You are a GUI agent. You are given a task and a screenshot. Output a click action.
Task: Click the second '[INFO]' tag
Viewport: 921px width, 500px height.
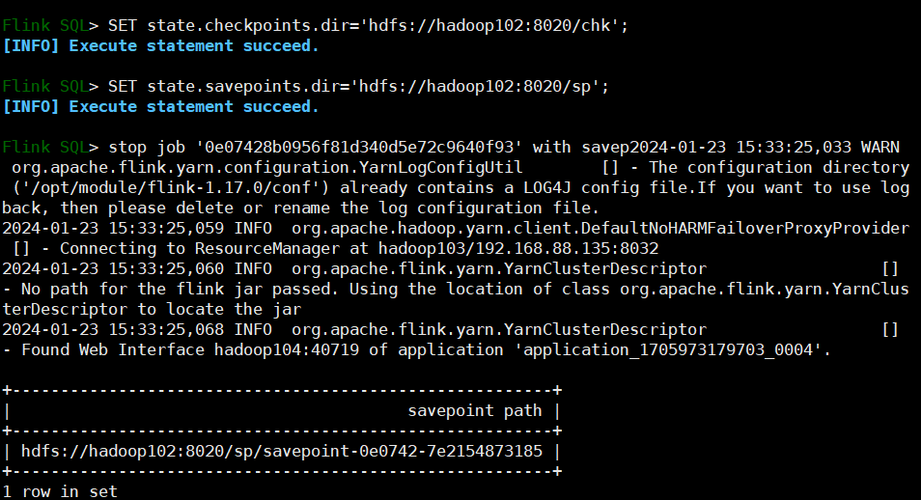tap(31, 106)
